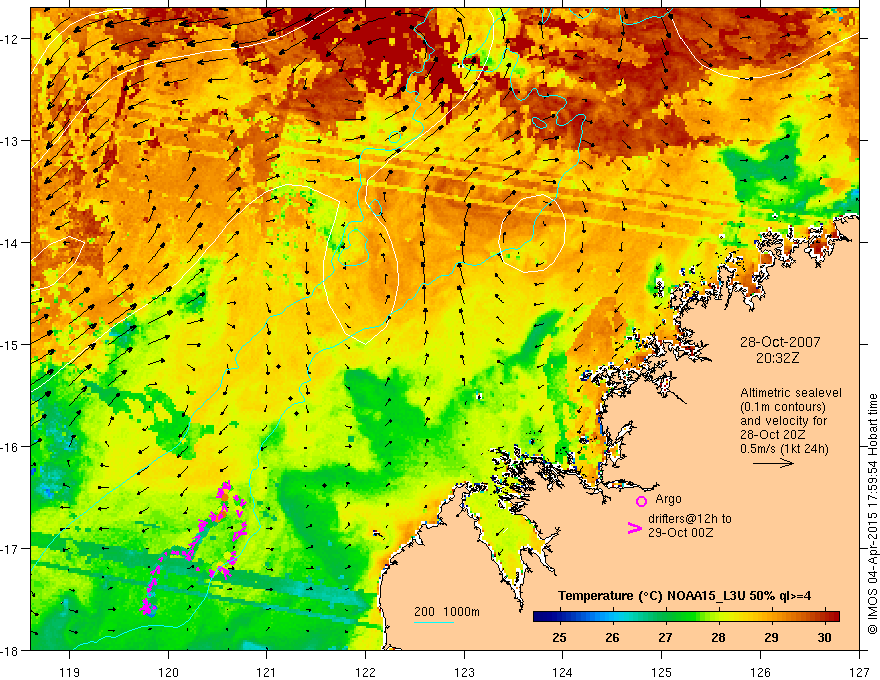Click the colorbar tick label 29

click(771, 637)
